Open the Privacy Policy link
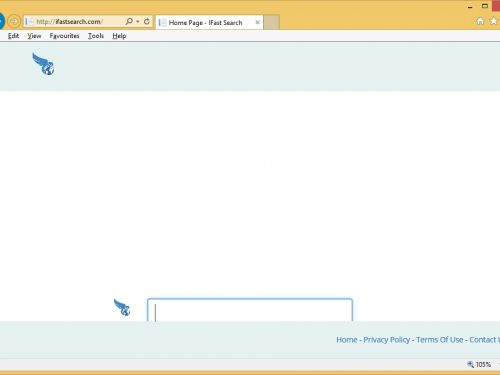The image size is (500, 375). pyautogui.click(x=387, y=340)
